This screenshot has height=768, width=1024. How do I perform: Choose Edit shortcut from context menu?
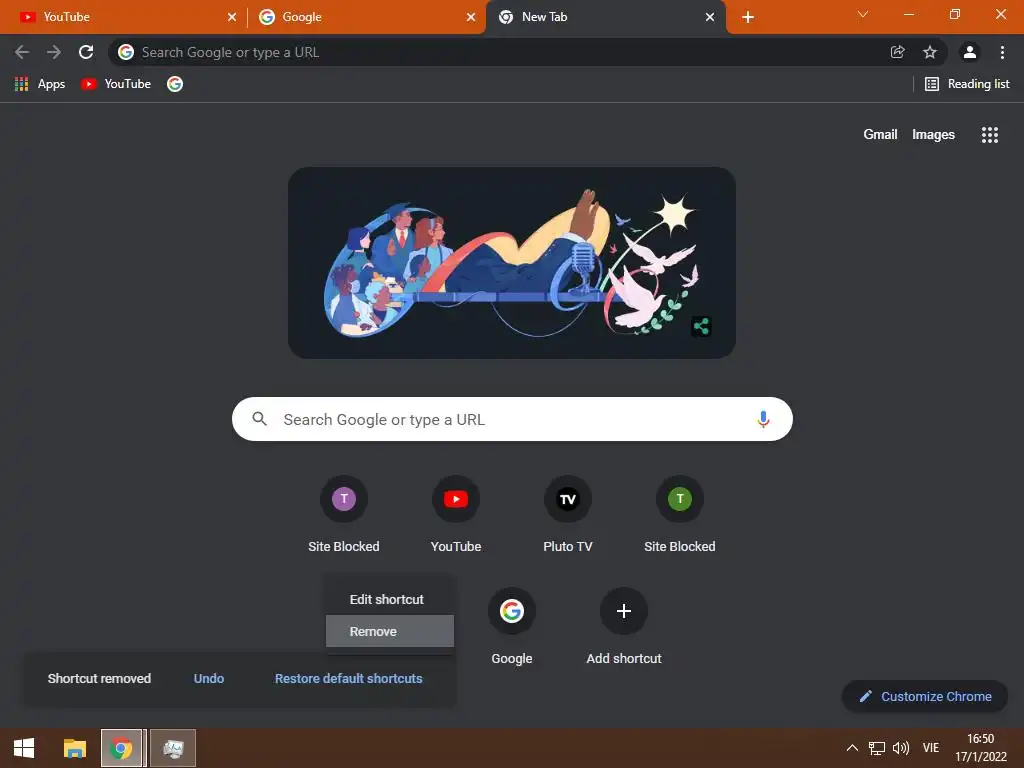point(390,599)
